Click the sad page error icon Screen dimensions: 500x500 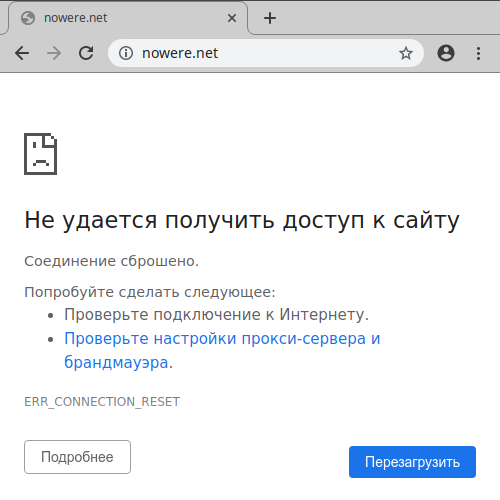[41, 154]
